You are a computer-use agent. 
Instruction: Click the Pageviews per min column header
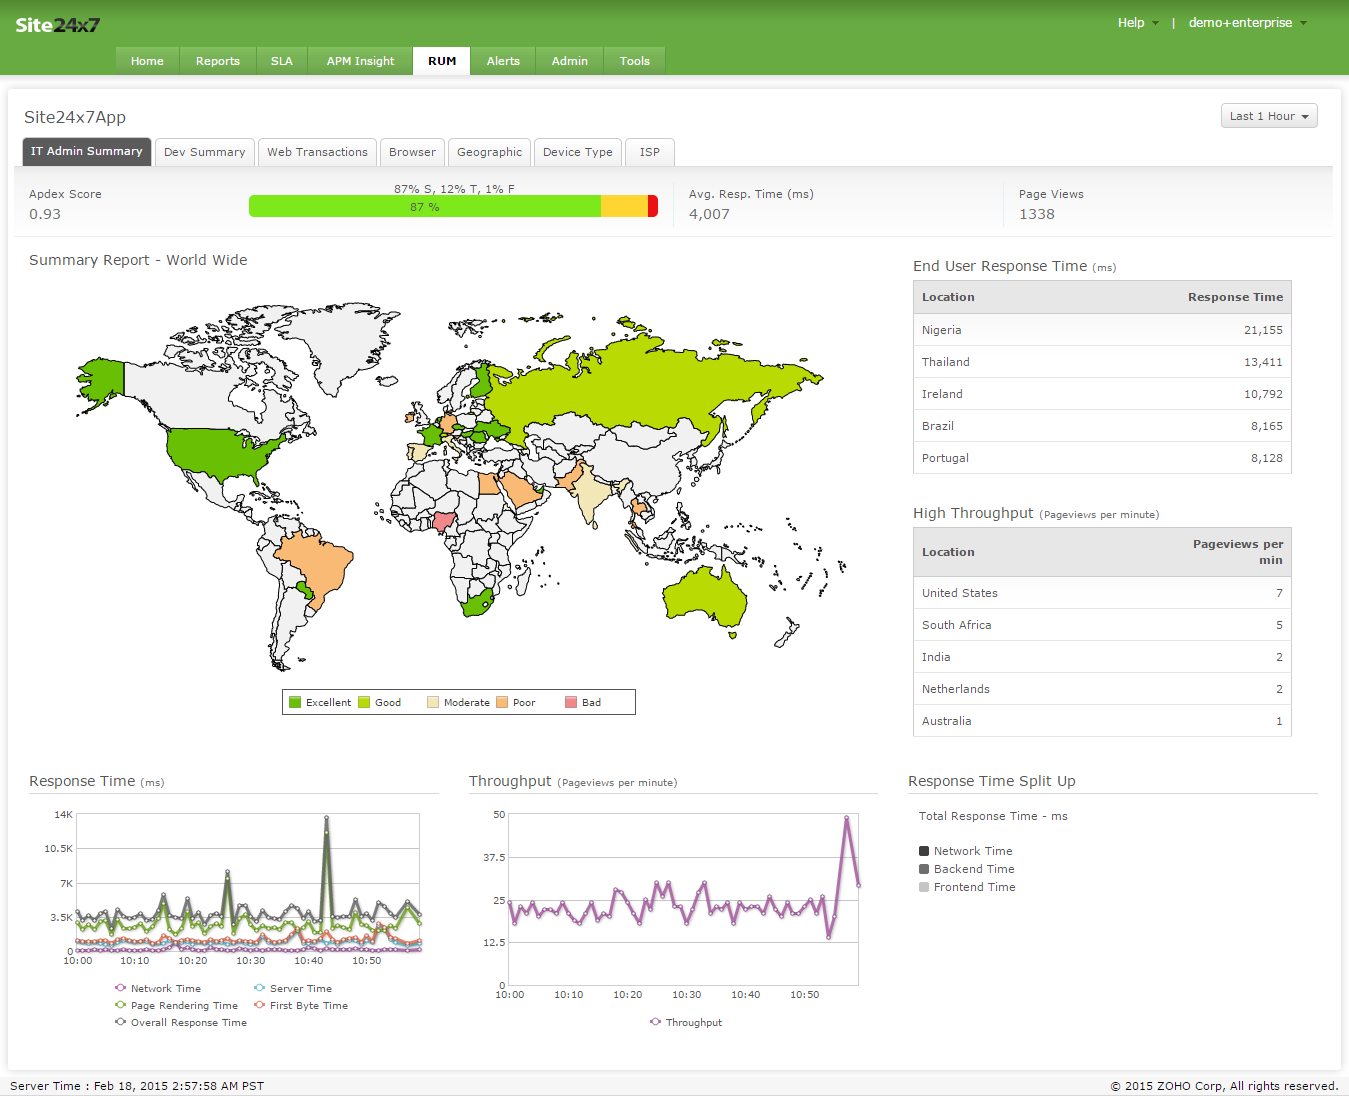(x=1238, y=552)
